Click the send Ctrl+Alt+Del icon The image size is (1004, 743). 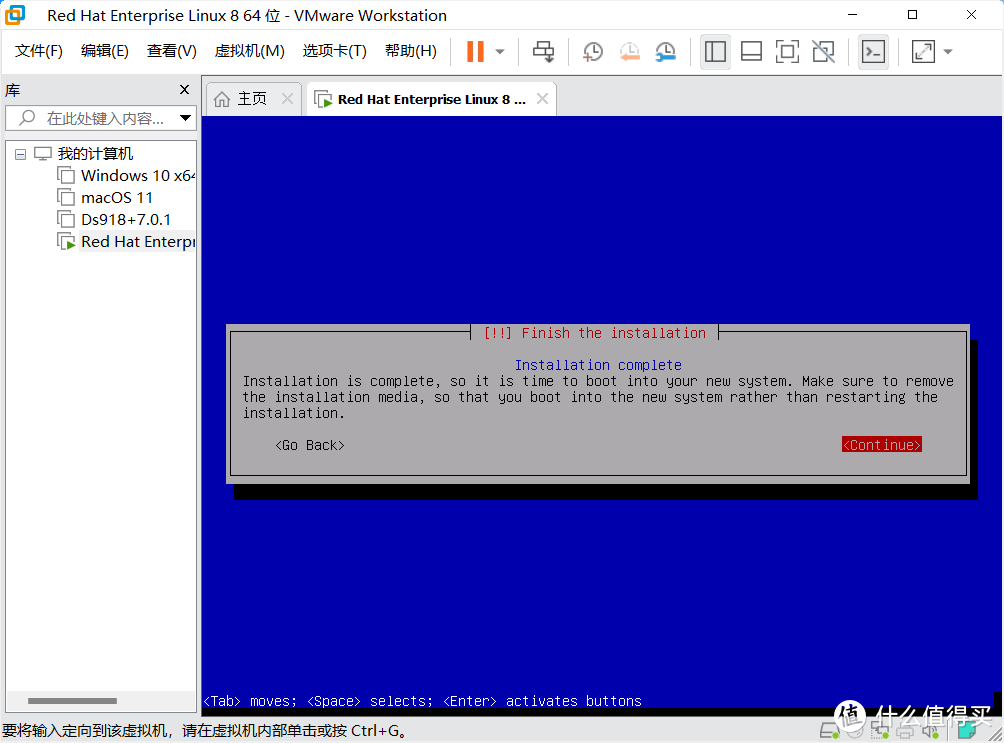tap(544, 52)
